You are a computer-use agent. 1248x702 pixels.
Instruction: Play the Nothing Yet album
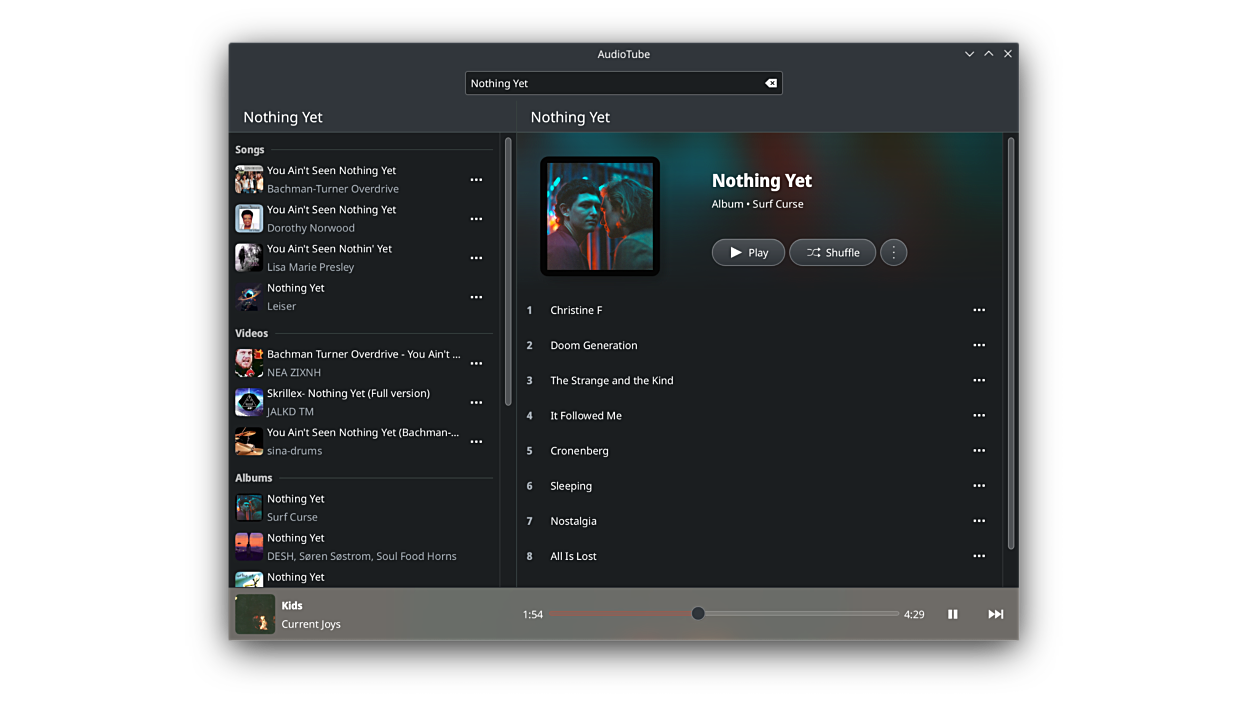coord(748,252)
